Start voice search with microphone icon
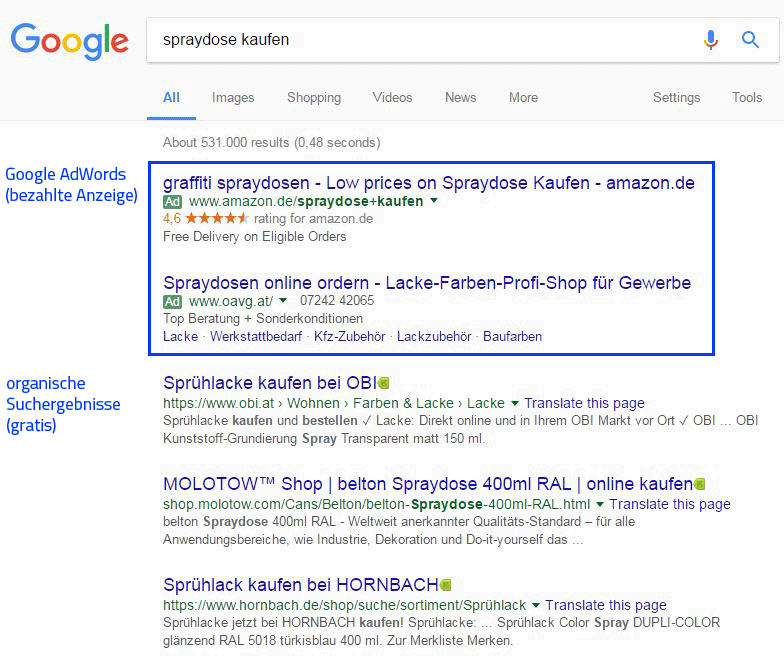Image resolution: width=784 pixels, height=661 pixels. pos(710,40)
